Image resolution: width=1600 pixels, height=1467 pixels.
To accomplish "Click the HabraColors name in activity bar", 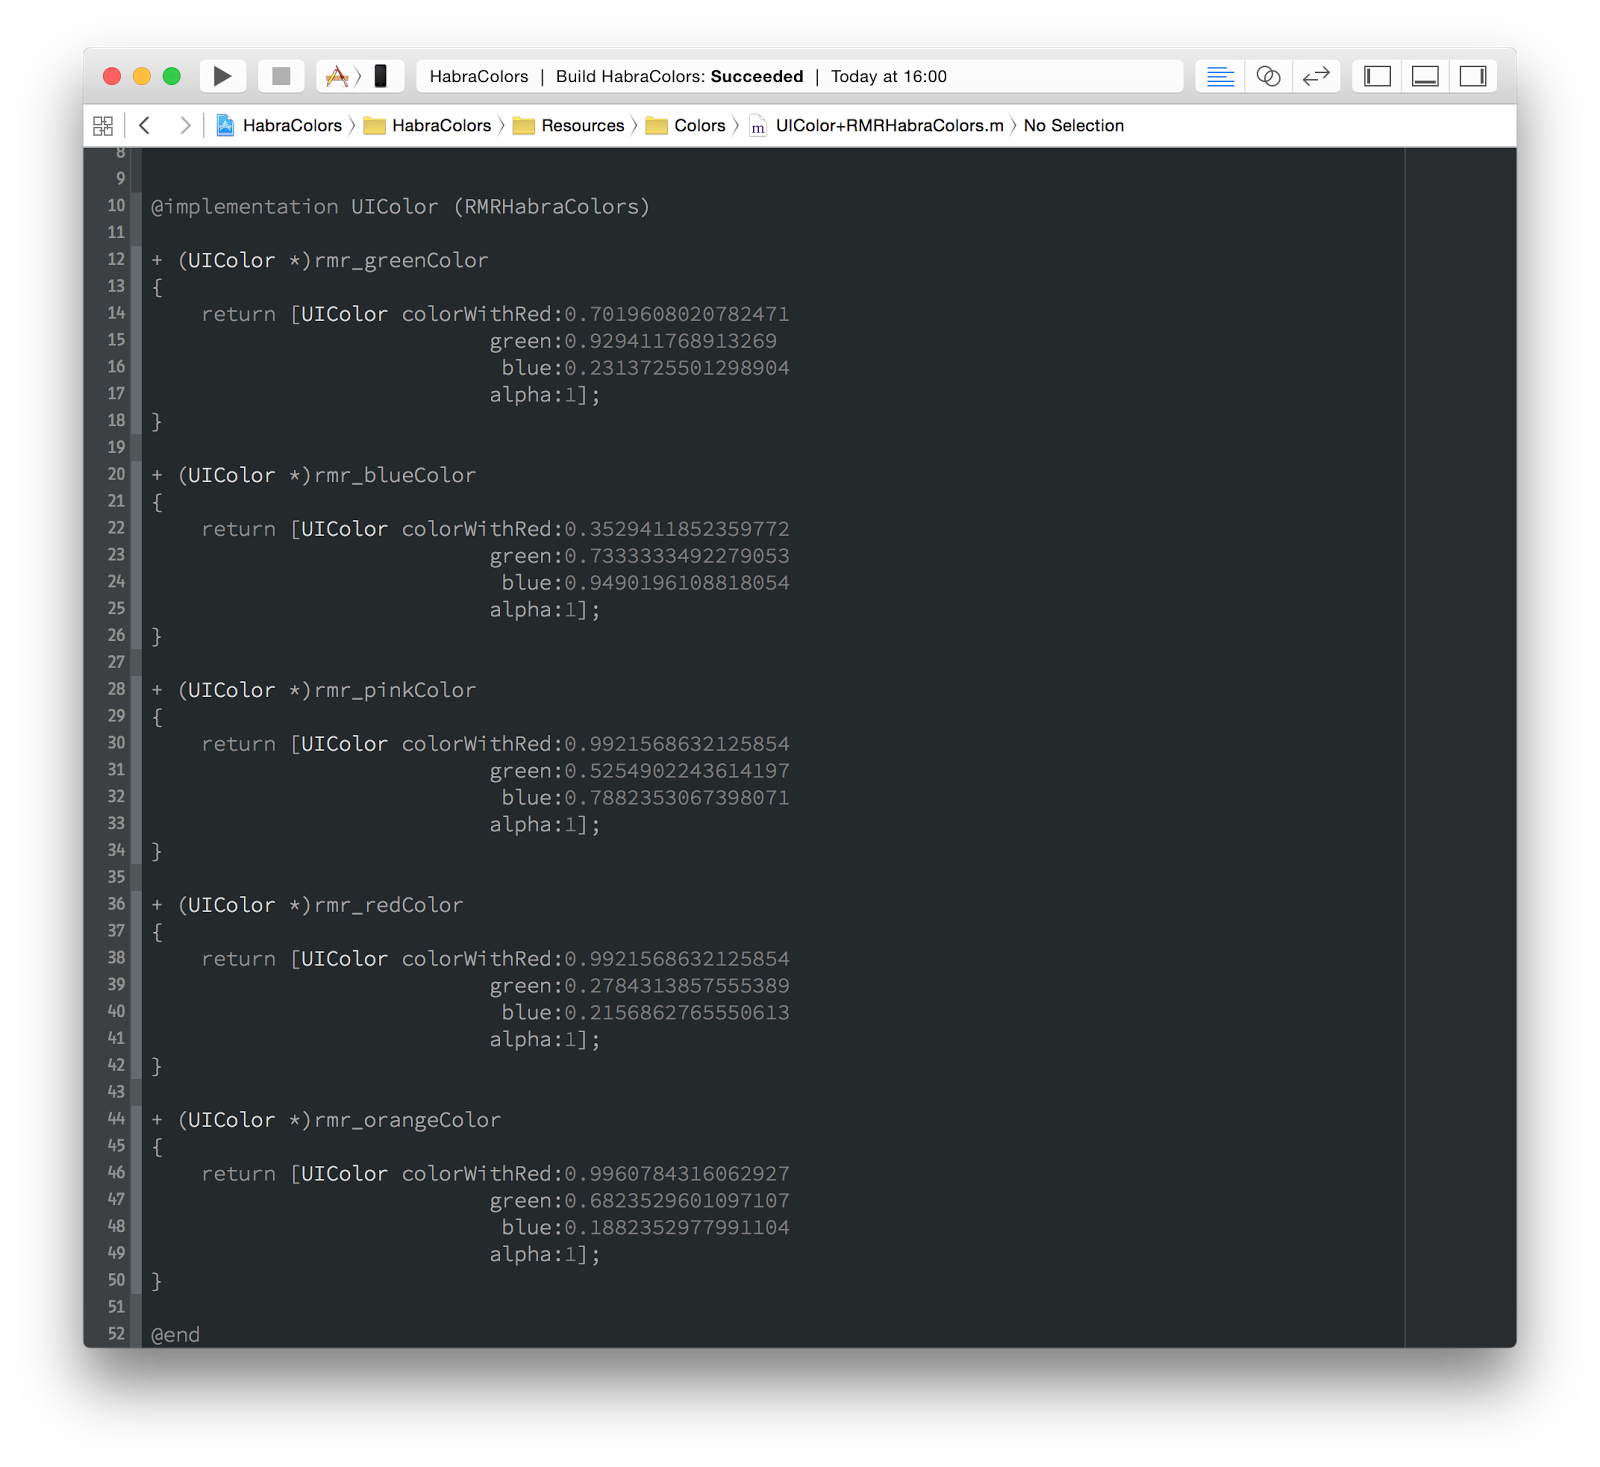I will click(x=479, y=76).
